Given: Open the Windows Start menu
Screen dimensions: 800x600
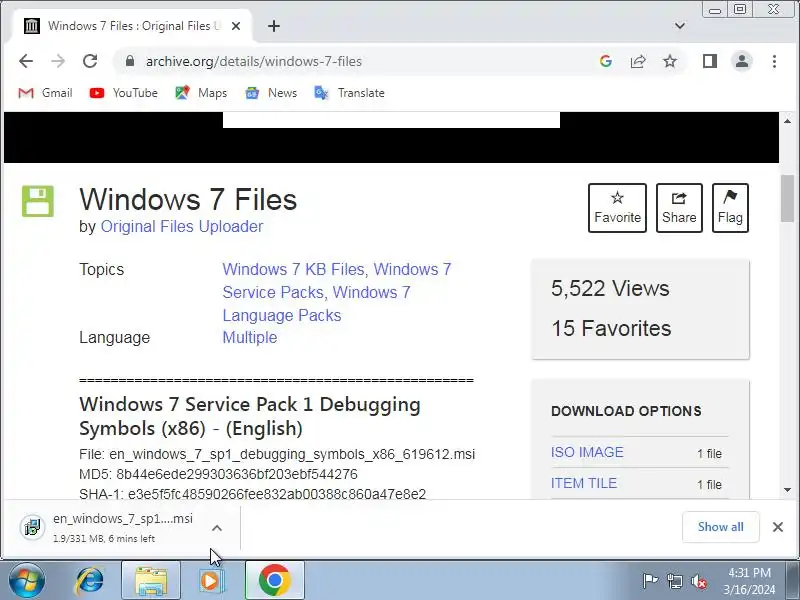Looking at the screenshot, I should (x=26, y=581).
